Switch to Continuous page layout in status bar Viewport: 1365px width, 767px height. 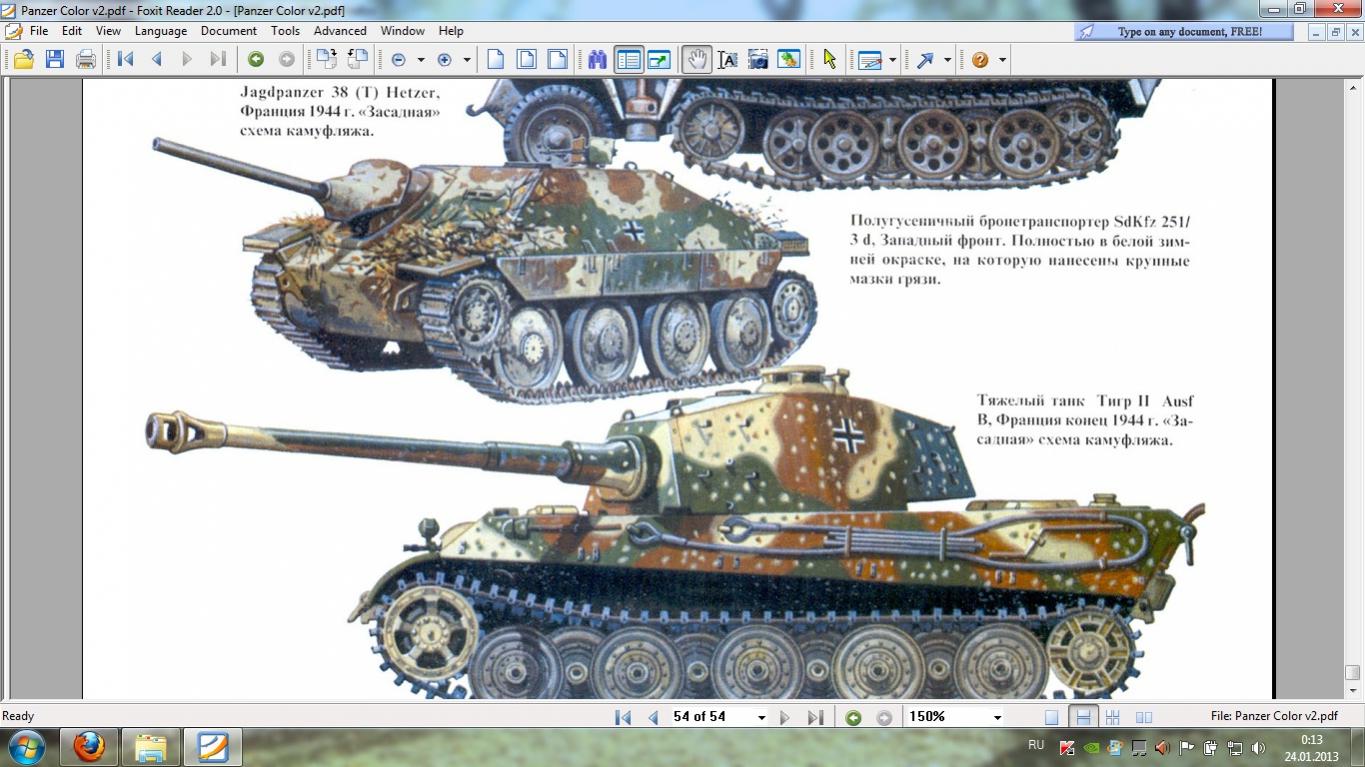pos(1082,717)
